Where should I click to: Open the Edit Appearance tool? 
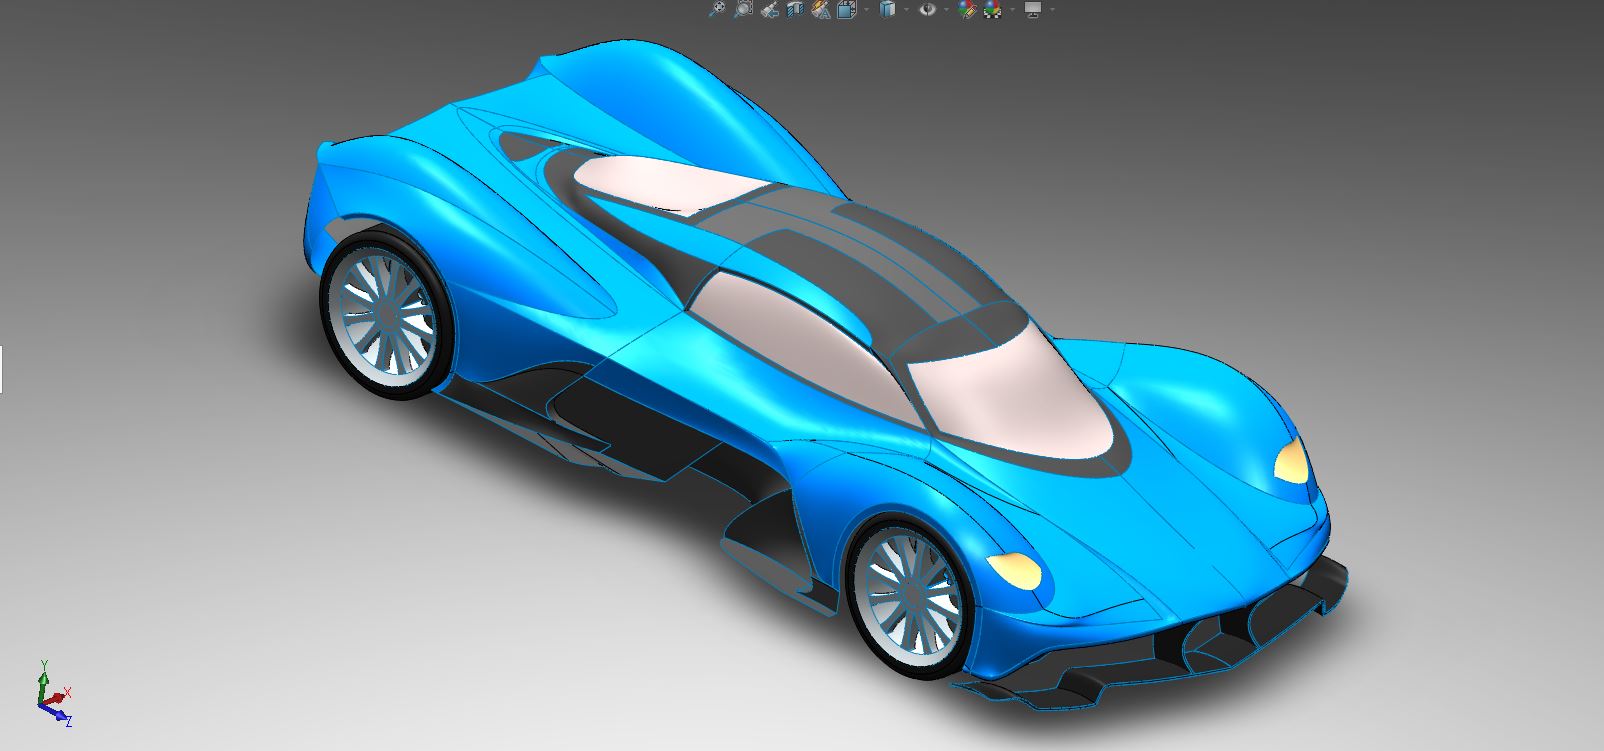[x=967, y=9]
